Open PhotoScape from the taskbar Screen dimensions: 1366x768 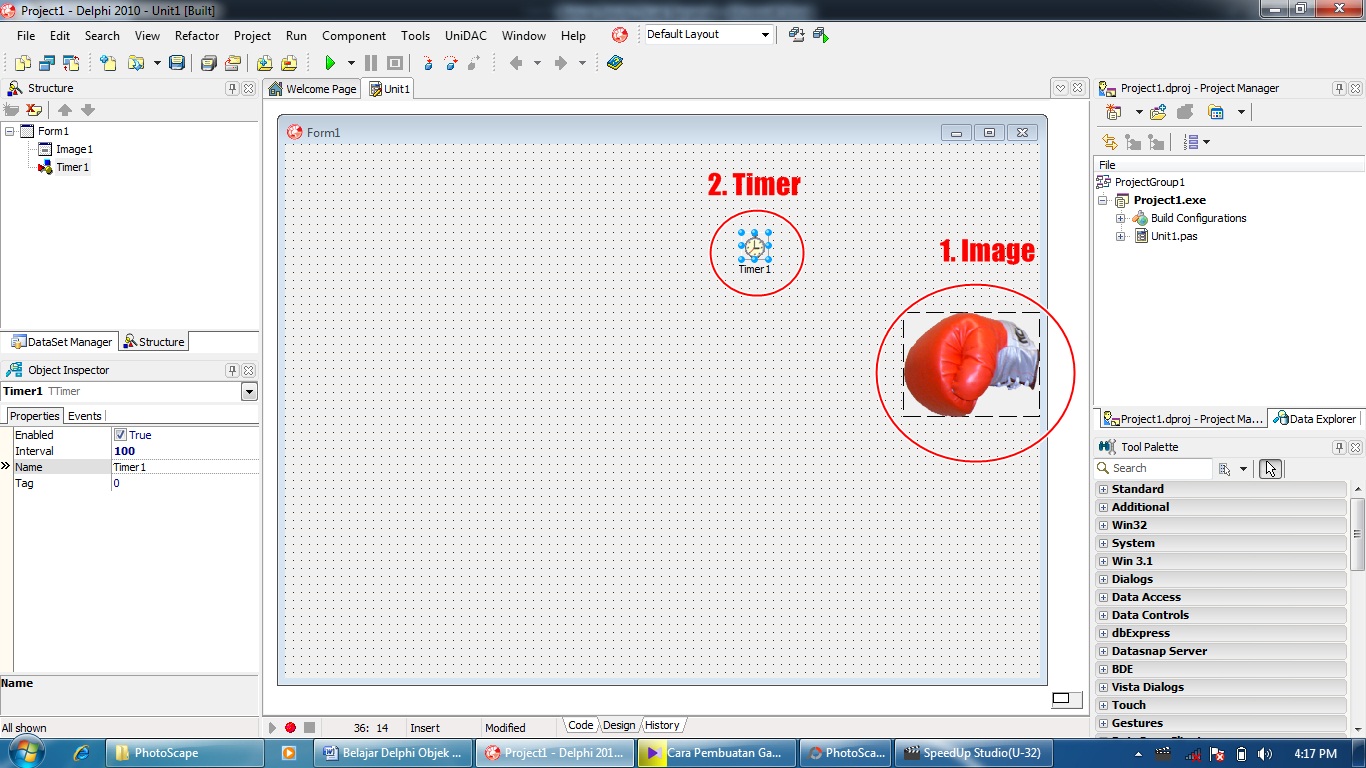point(184,753)
